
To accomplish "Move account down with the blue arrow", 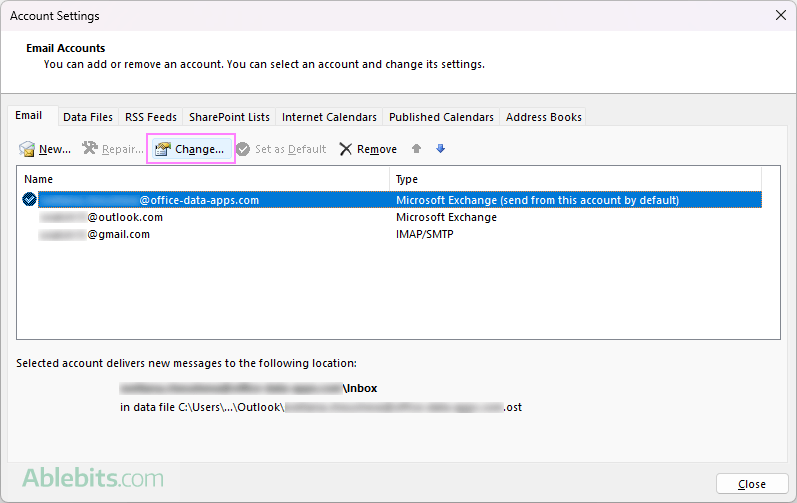I will coord(441,148).
